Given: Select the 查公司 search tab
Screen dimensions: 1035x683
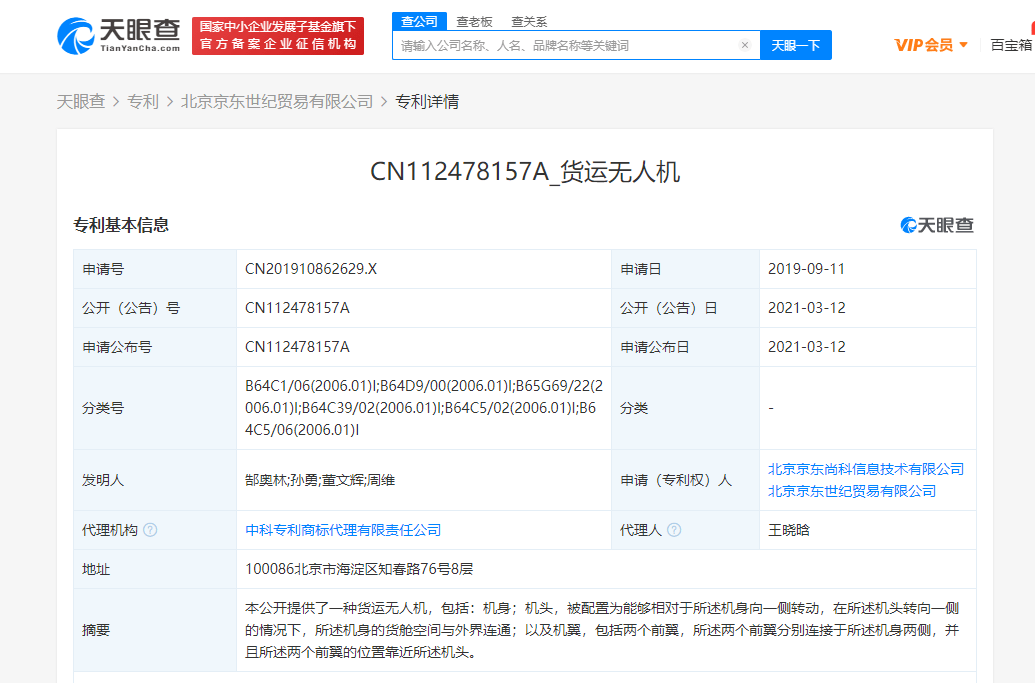Looking at the screenshot, I should [x=419, y=21].
